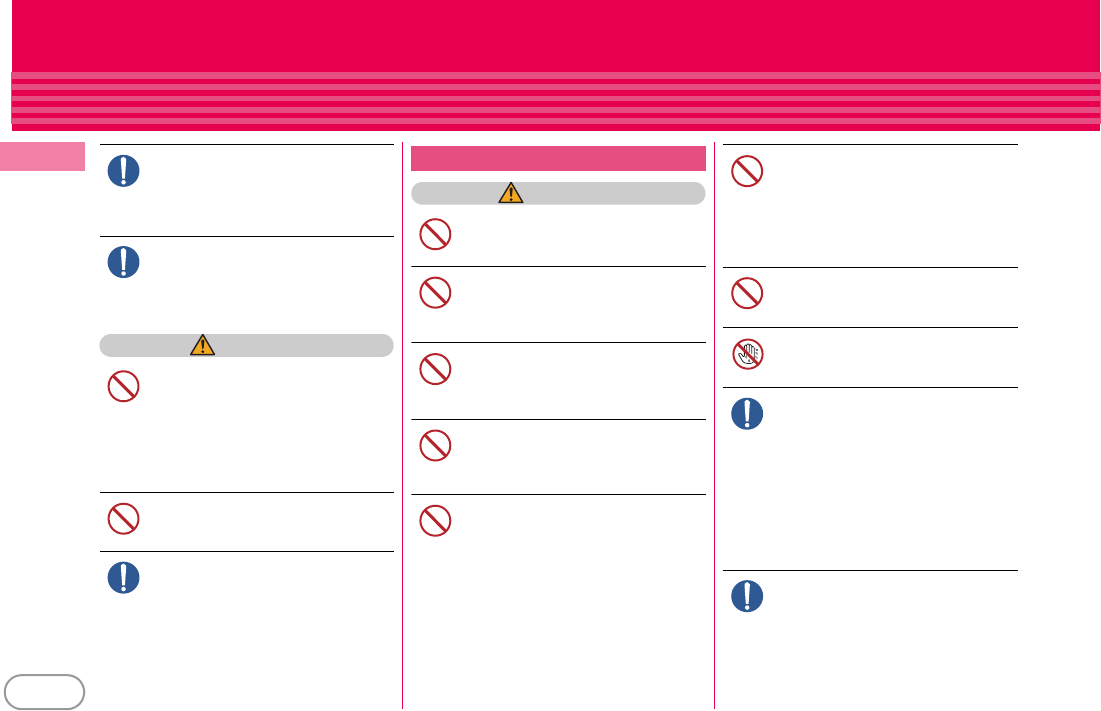Click the lowest prohibition icon in left column
Screen dimensions: 1101x711
point(124,517)
